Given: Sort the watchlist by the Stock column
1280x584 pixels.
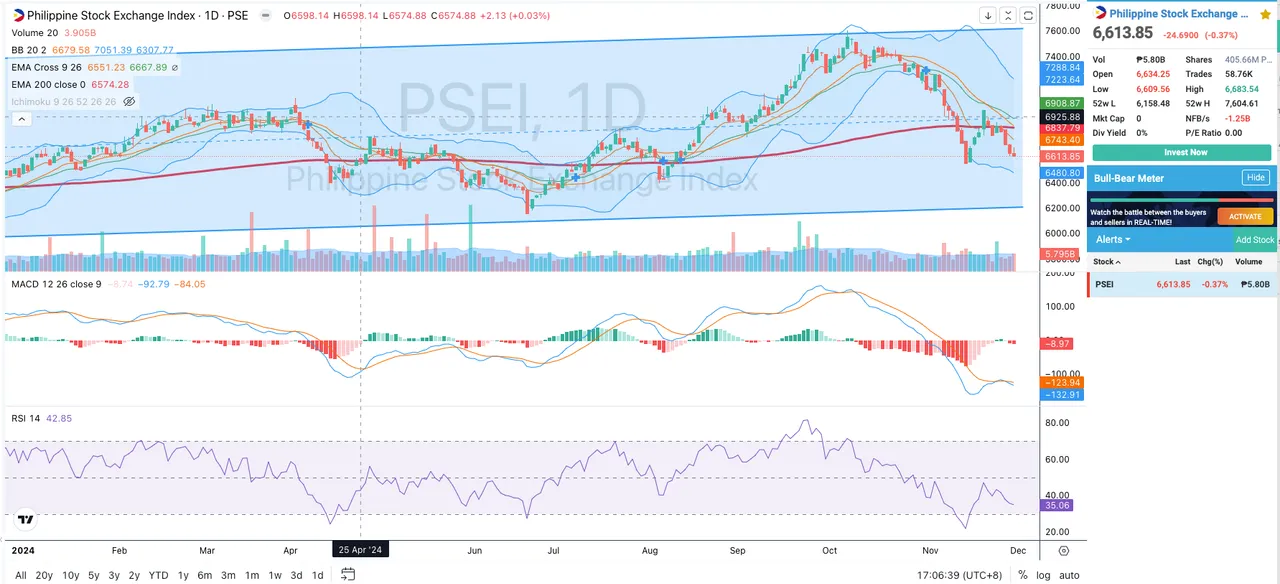Looking at the screenshot, I should click(x=1106, y=262).
